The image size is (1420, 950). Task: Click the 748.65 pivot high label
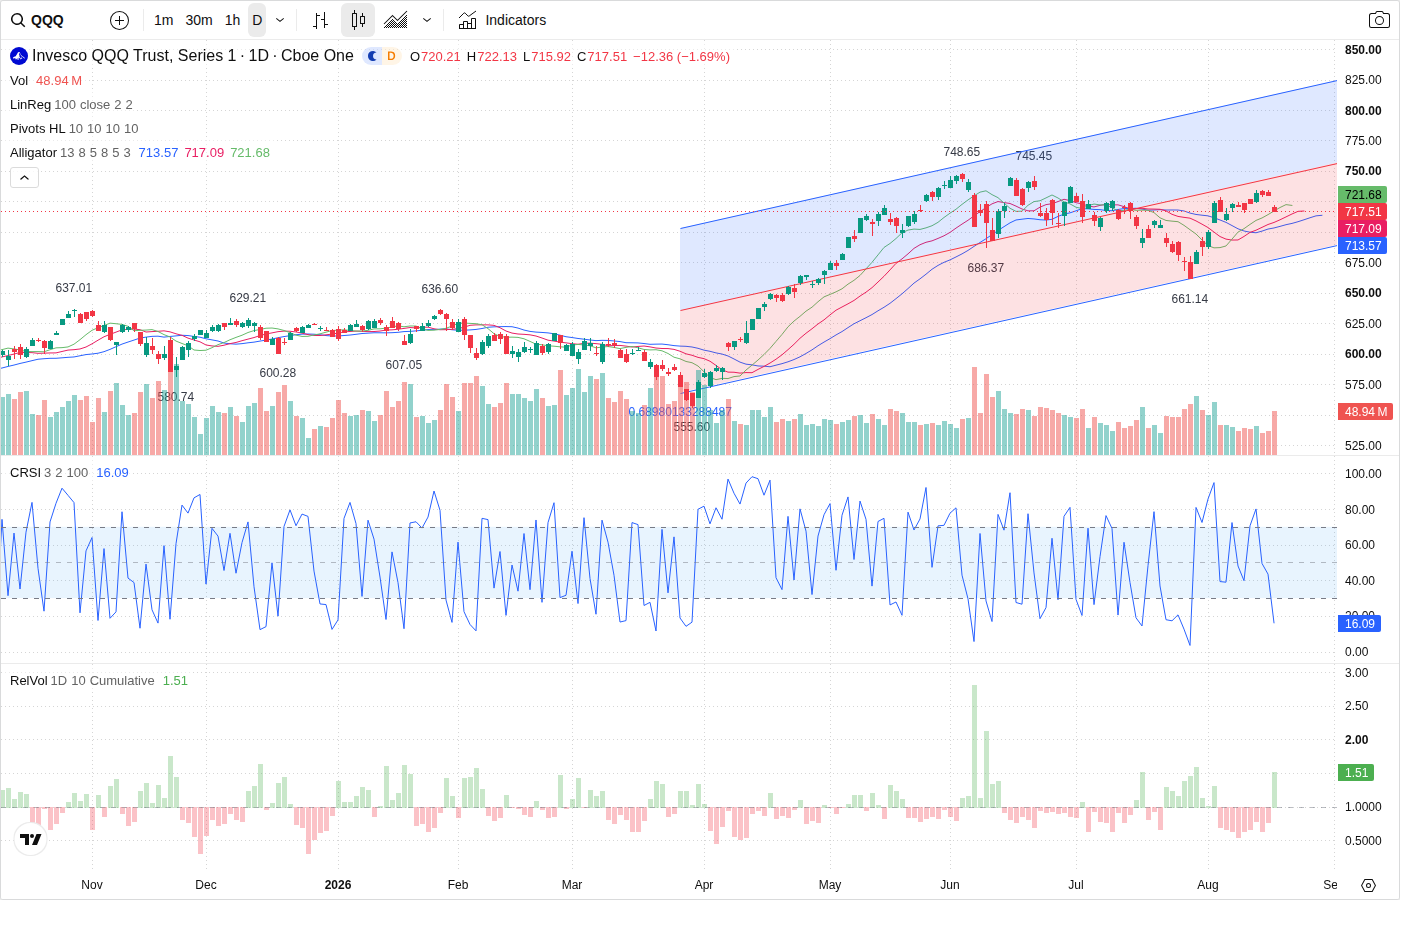962,152
